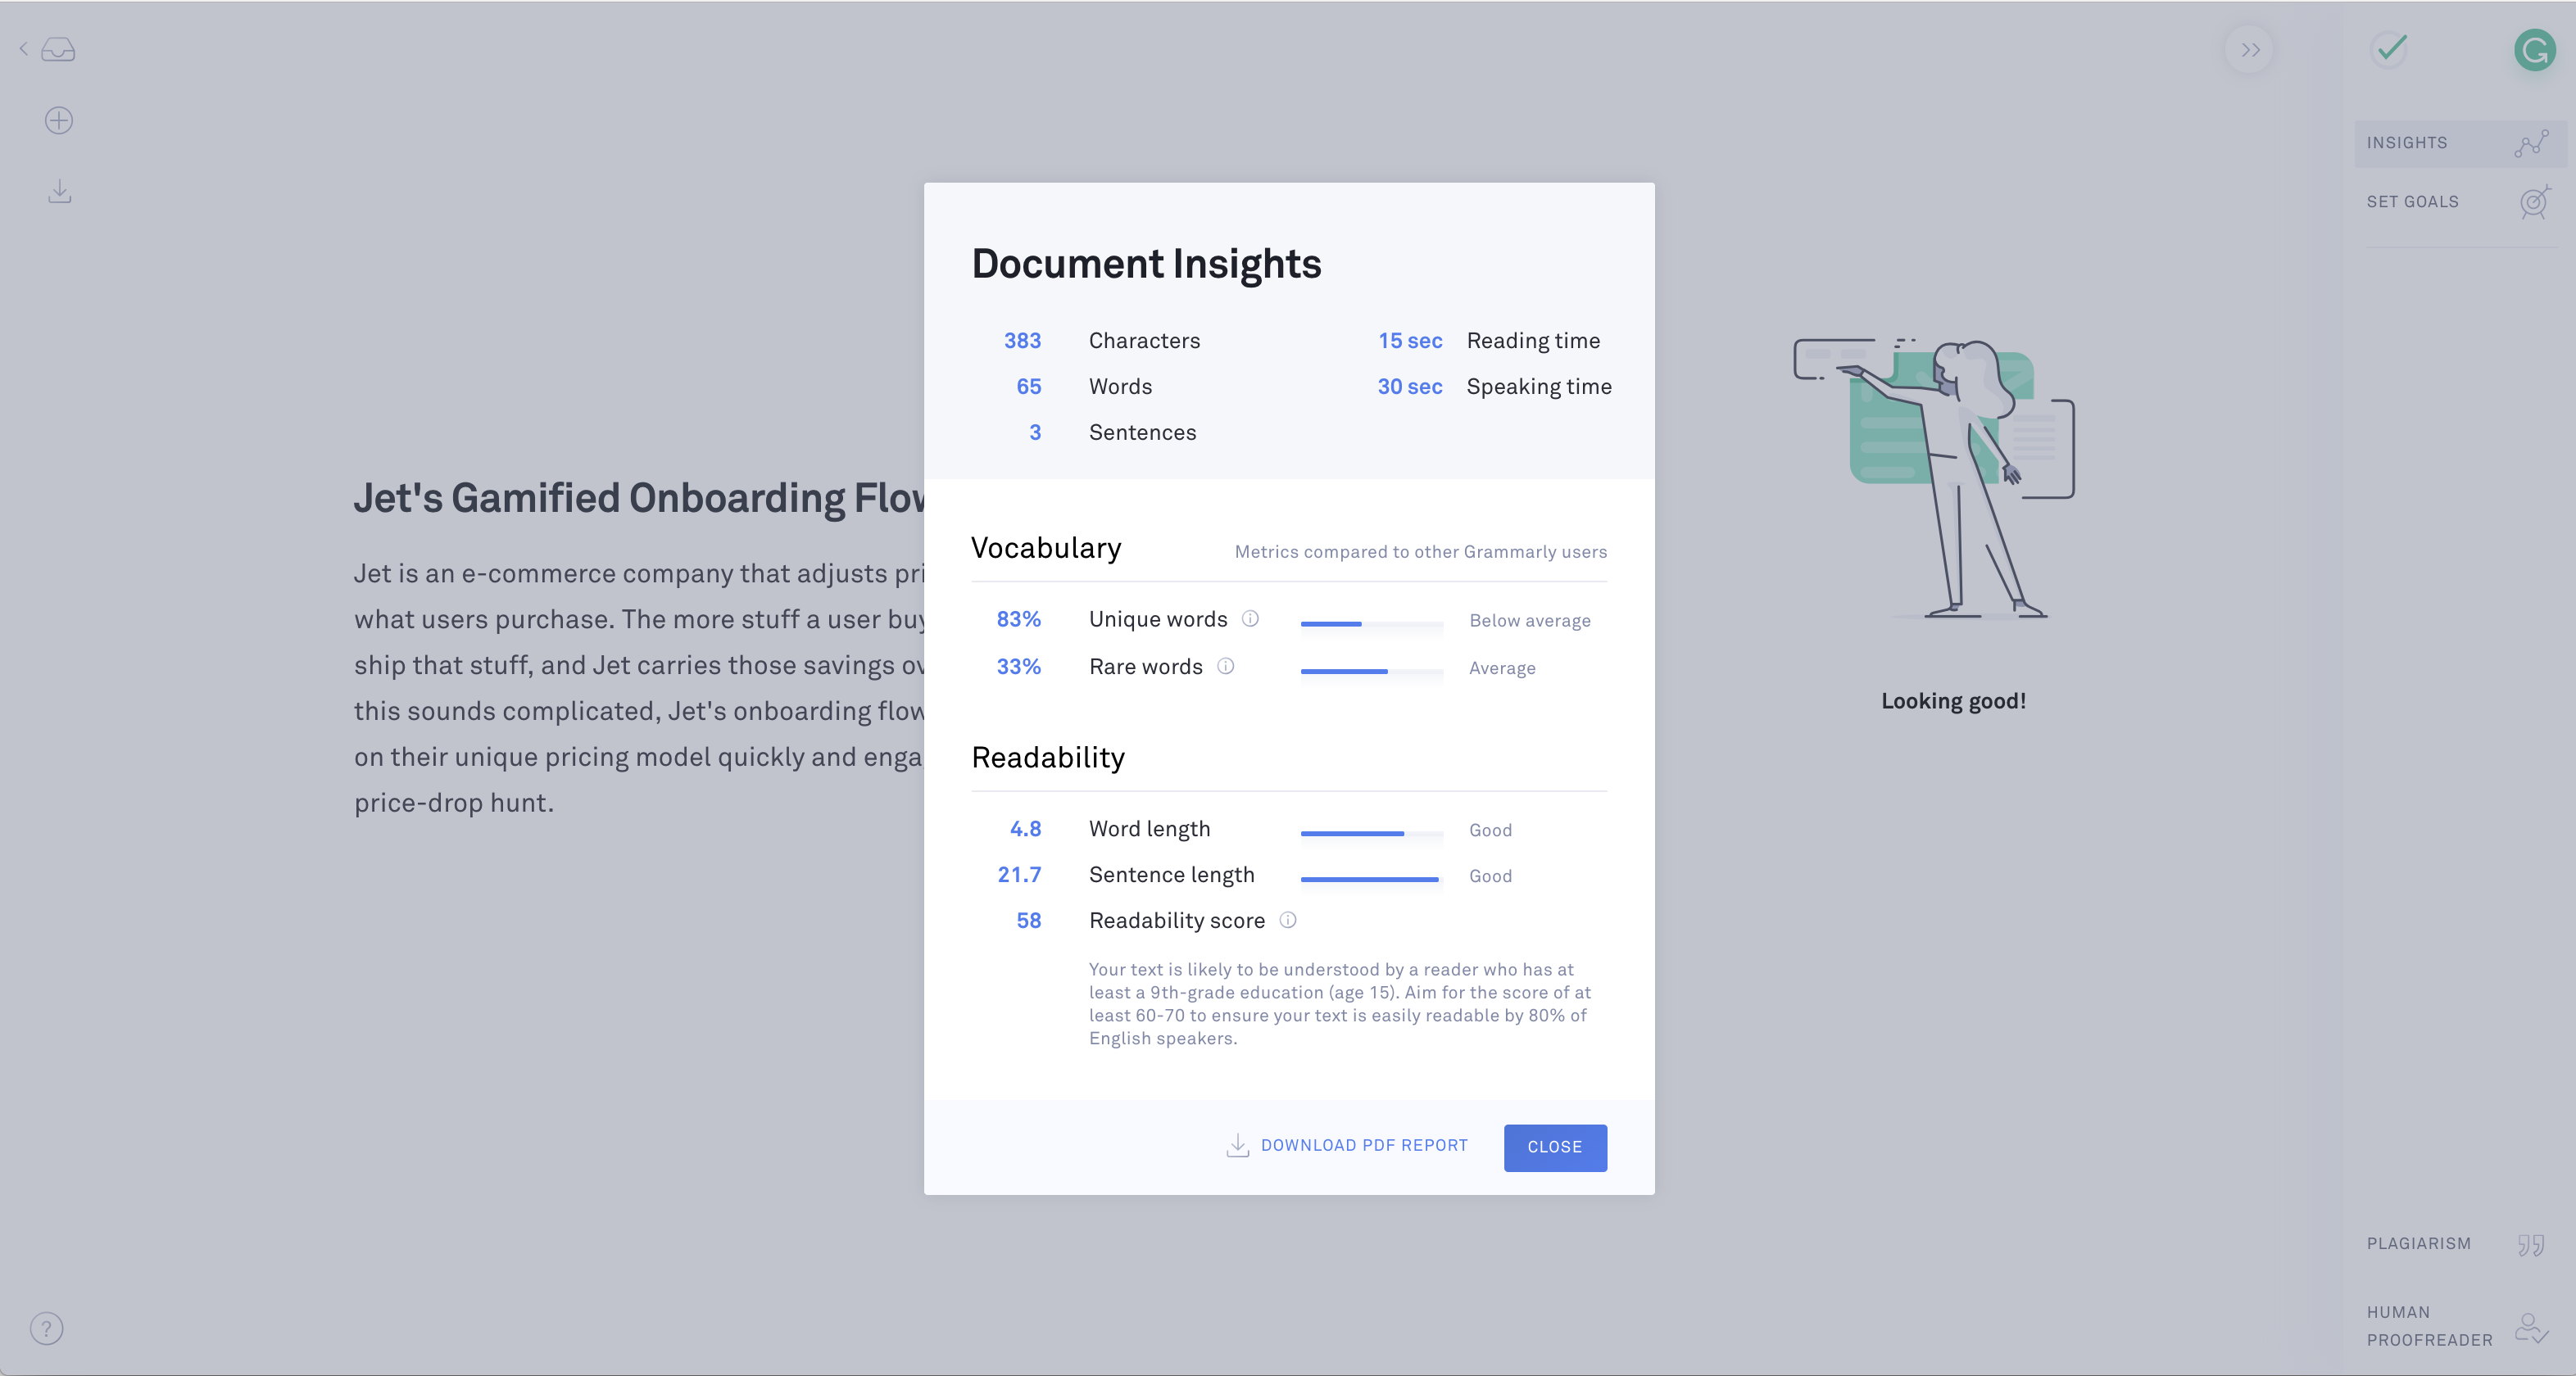Click the Rare words progress bar
2576x1376 pixels.
click(x=1371, y=671)
